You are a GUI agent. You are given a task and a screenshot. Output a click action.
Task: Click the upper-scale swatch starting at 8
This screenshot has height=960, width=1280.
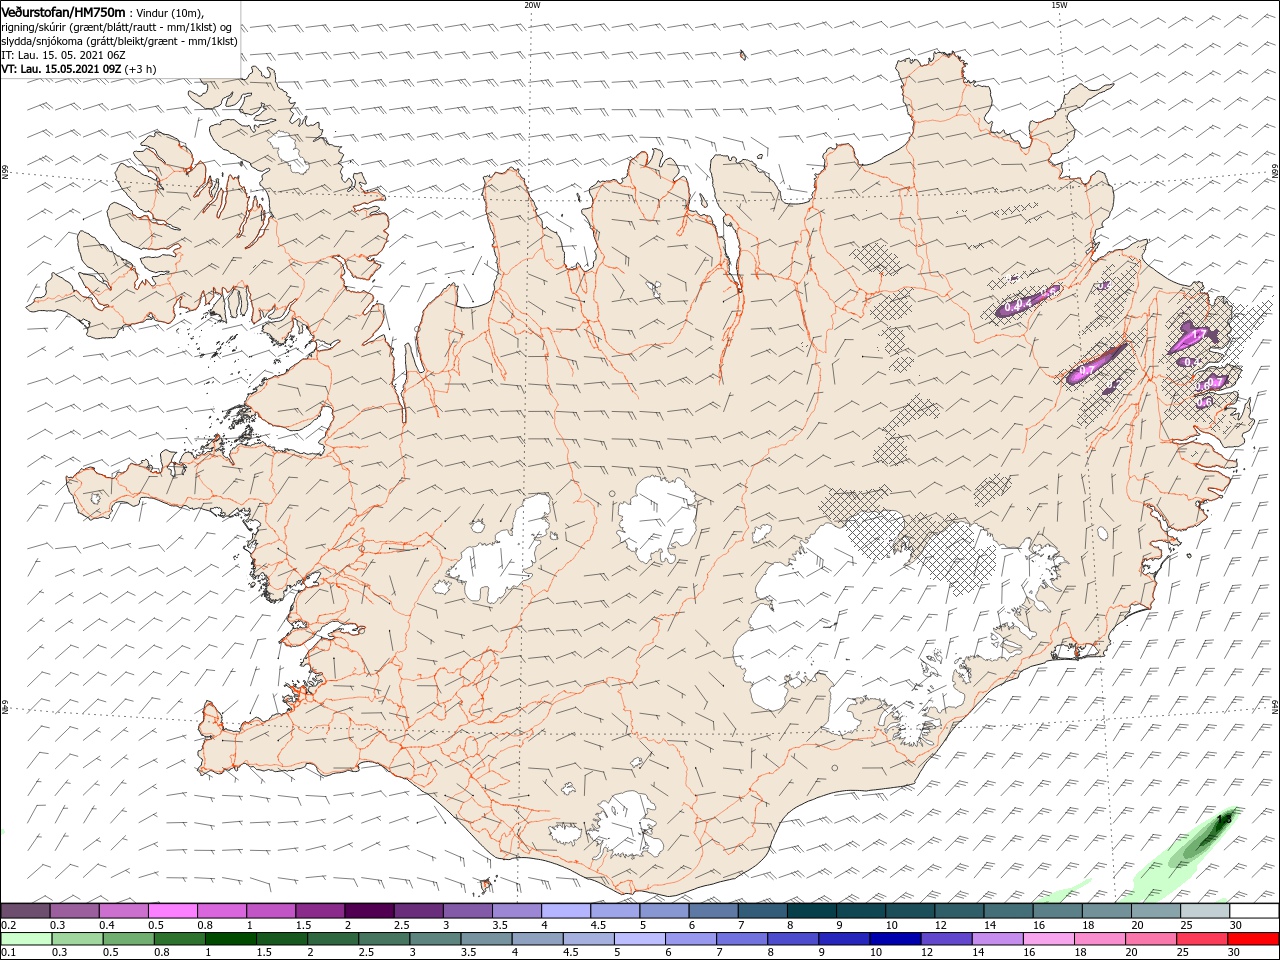(812, 910)
